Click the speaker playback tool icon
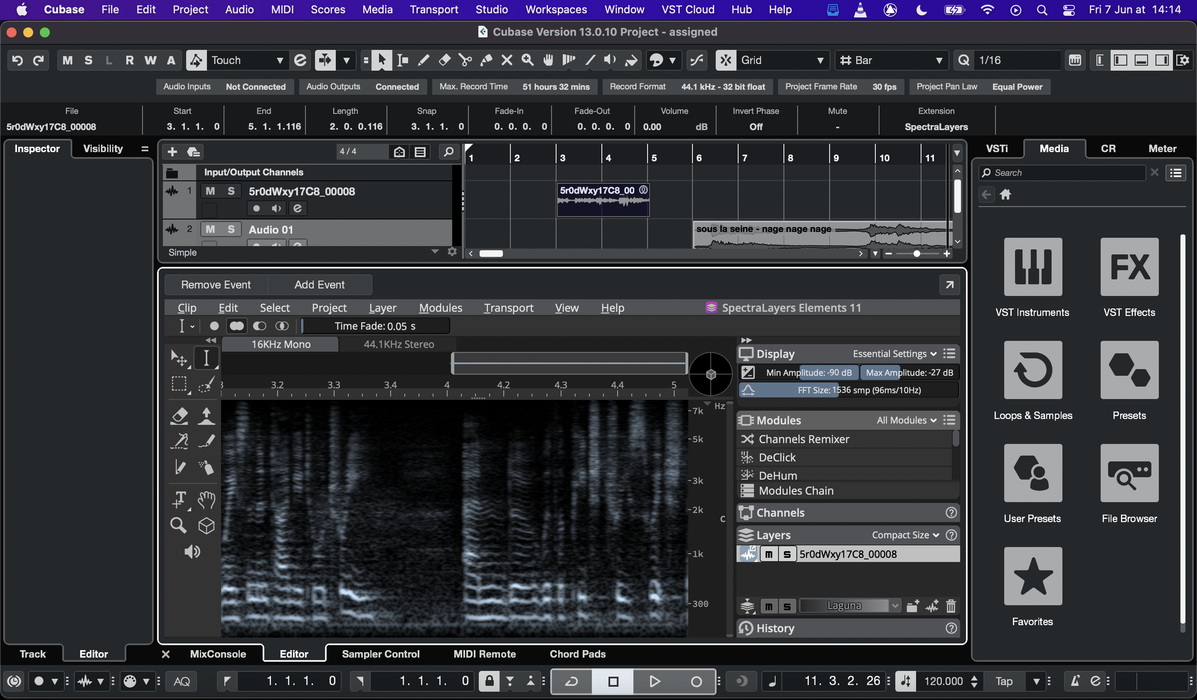This screenshot has width=1197, height=700. coord(192,551)
